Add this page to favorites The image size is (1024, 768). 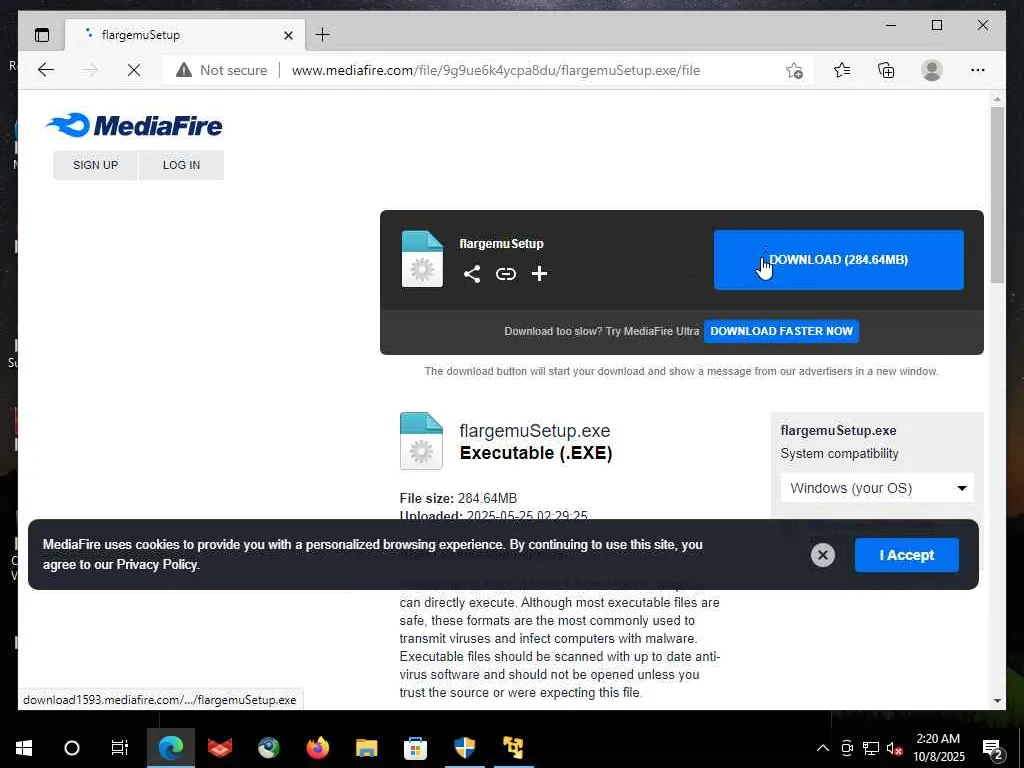[x=794, y=70]
